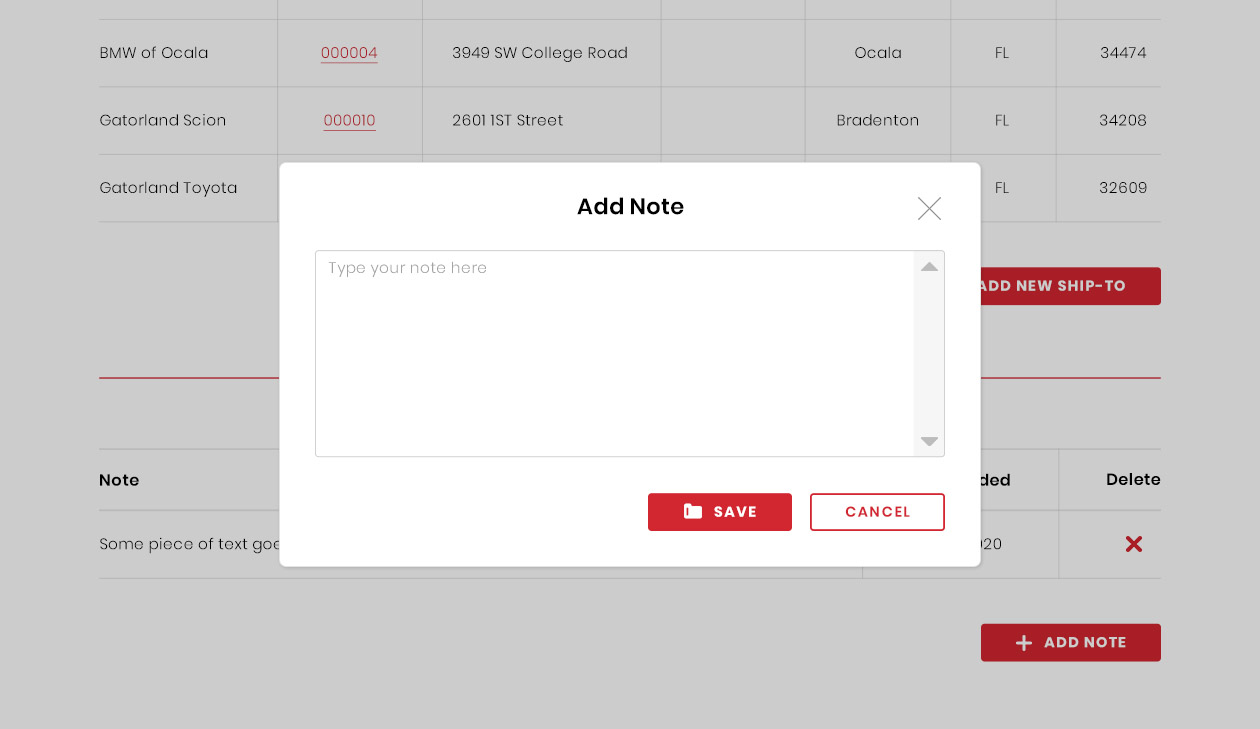Viewport: 1260px width, 729px height.
Task: Click the Bradenton city cell
Action: [877, 120]
